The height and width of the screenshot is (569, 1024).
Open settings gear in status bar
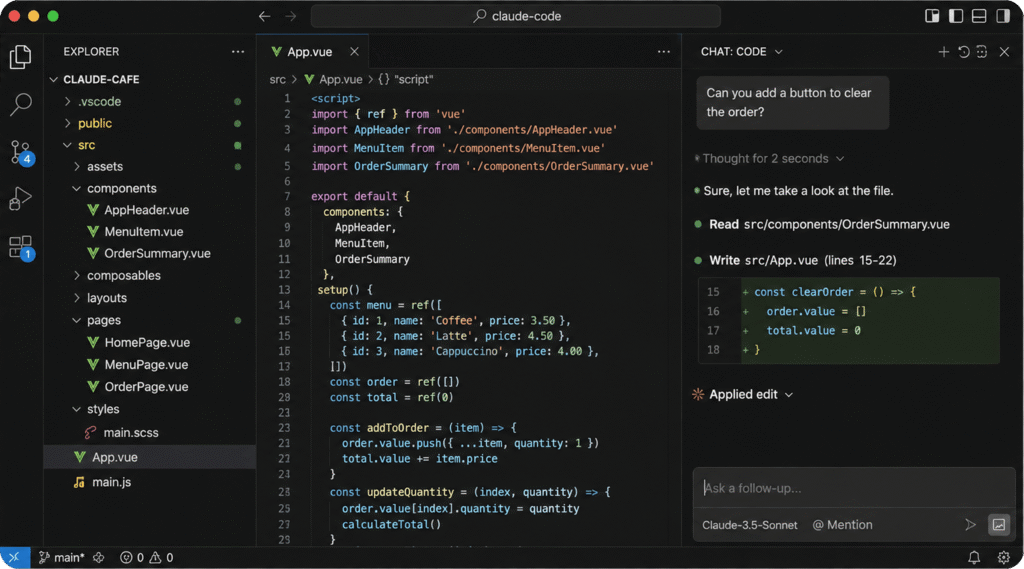click(x=1004, y=557)
